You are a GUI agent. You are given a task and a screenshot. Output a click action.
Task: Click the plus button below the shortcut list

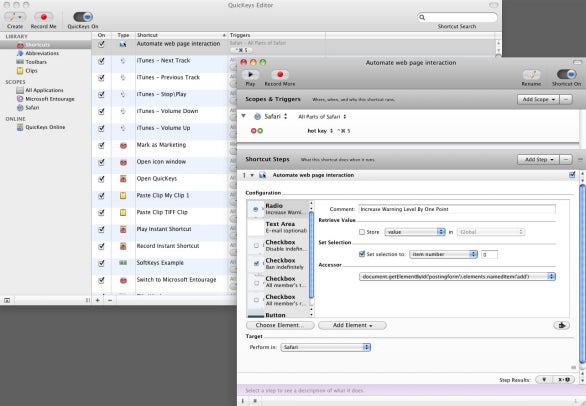[x=98, y=300]
